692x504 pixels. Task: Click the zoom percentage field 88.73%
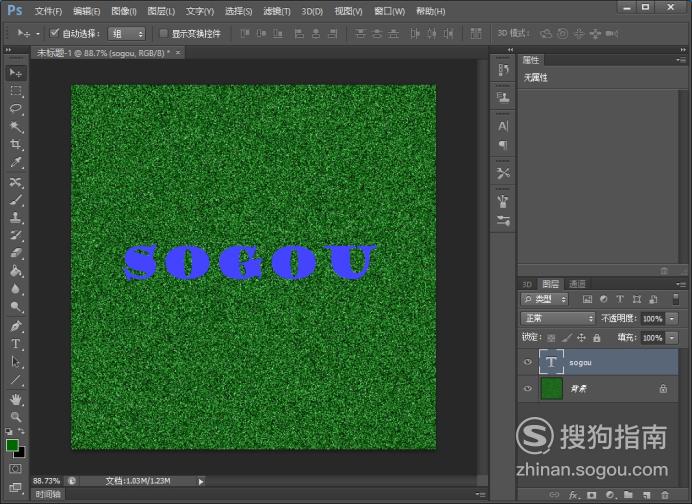click(46, 481)
